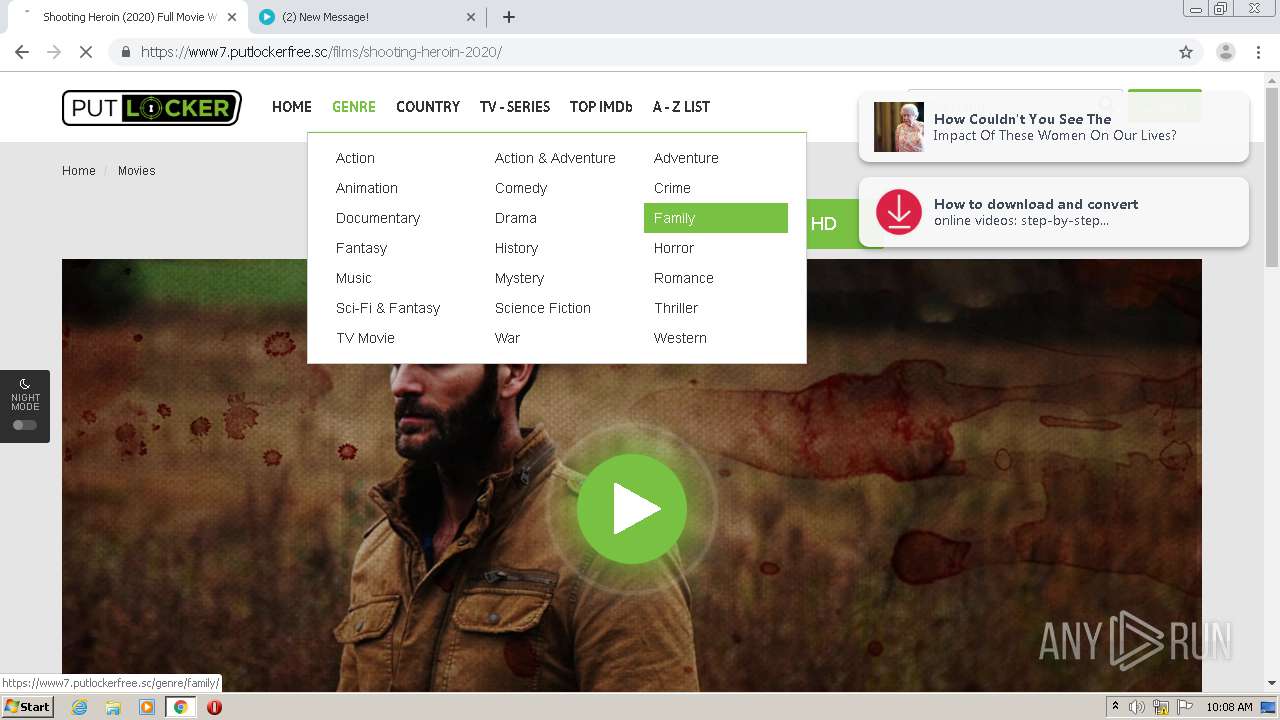Click the Action Center flag icon
The width and height of the screenshot is (1280, 720).
1185,707
